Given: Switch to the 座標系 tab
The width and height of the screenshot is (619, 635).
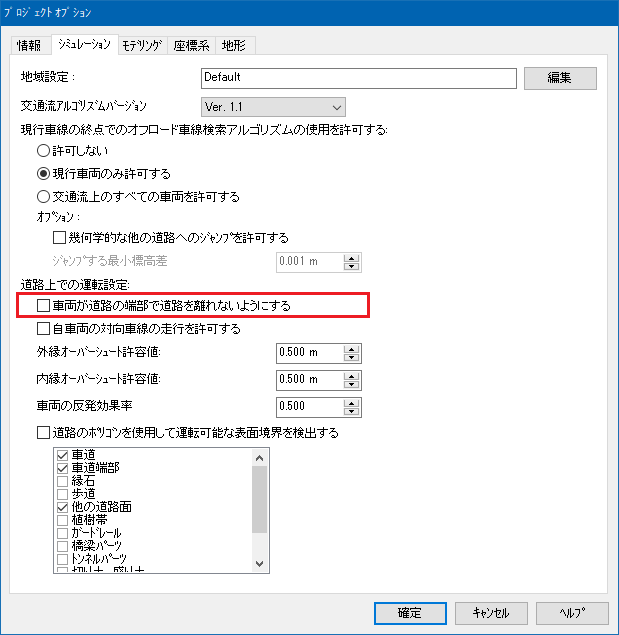Looking at the screenshot, I should 192,45.
